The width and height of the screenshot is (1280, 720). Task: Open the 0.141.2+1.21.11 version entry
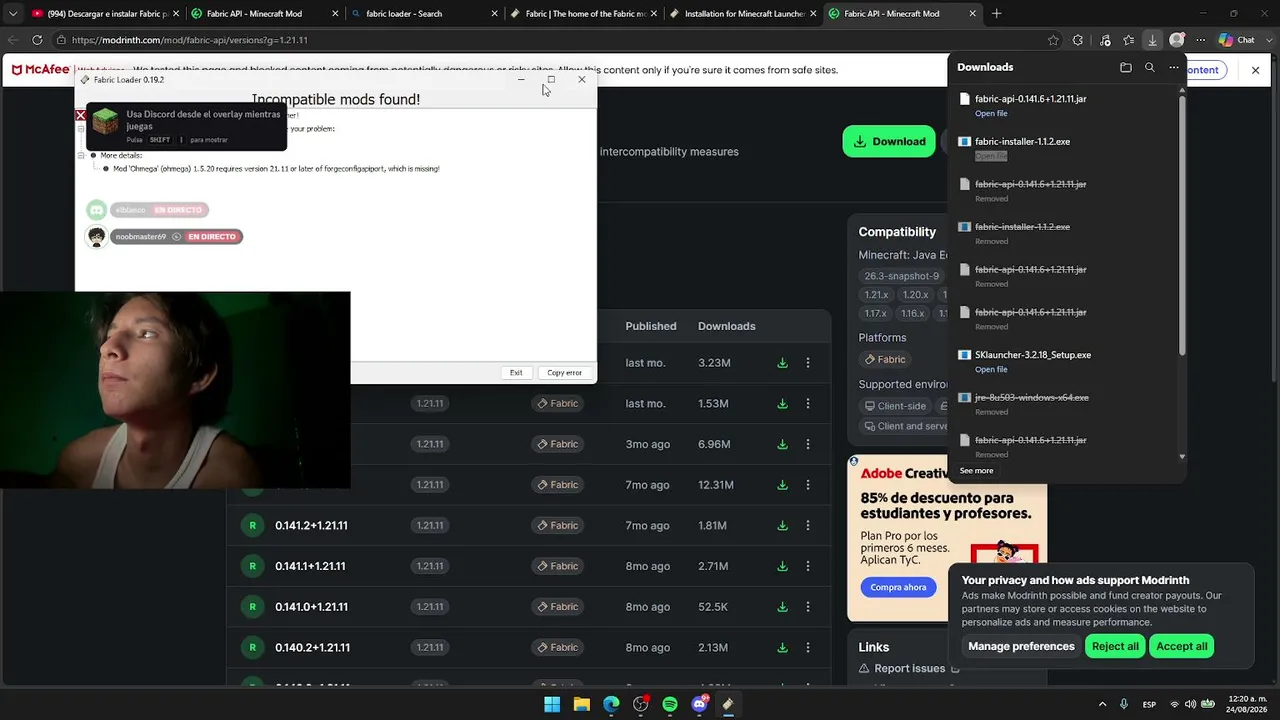click(311, 525)
